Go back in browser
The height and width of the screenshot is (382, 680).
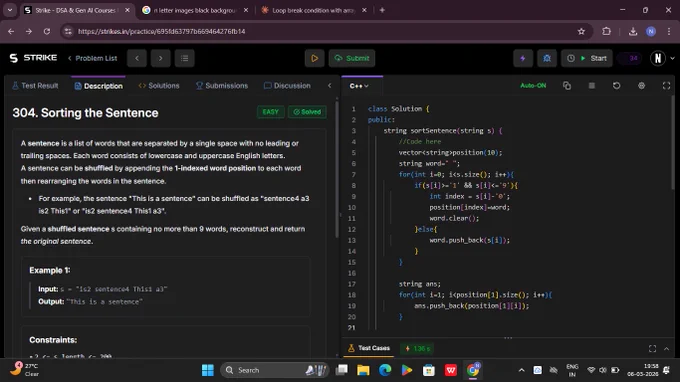[x=11, y=31]
